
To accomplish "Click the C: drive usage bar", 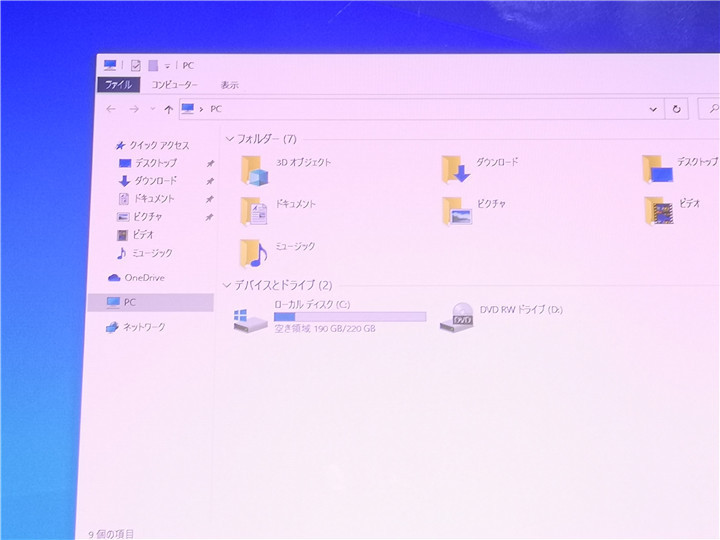I will click(x=350, y=316).
